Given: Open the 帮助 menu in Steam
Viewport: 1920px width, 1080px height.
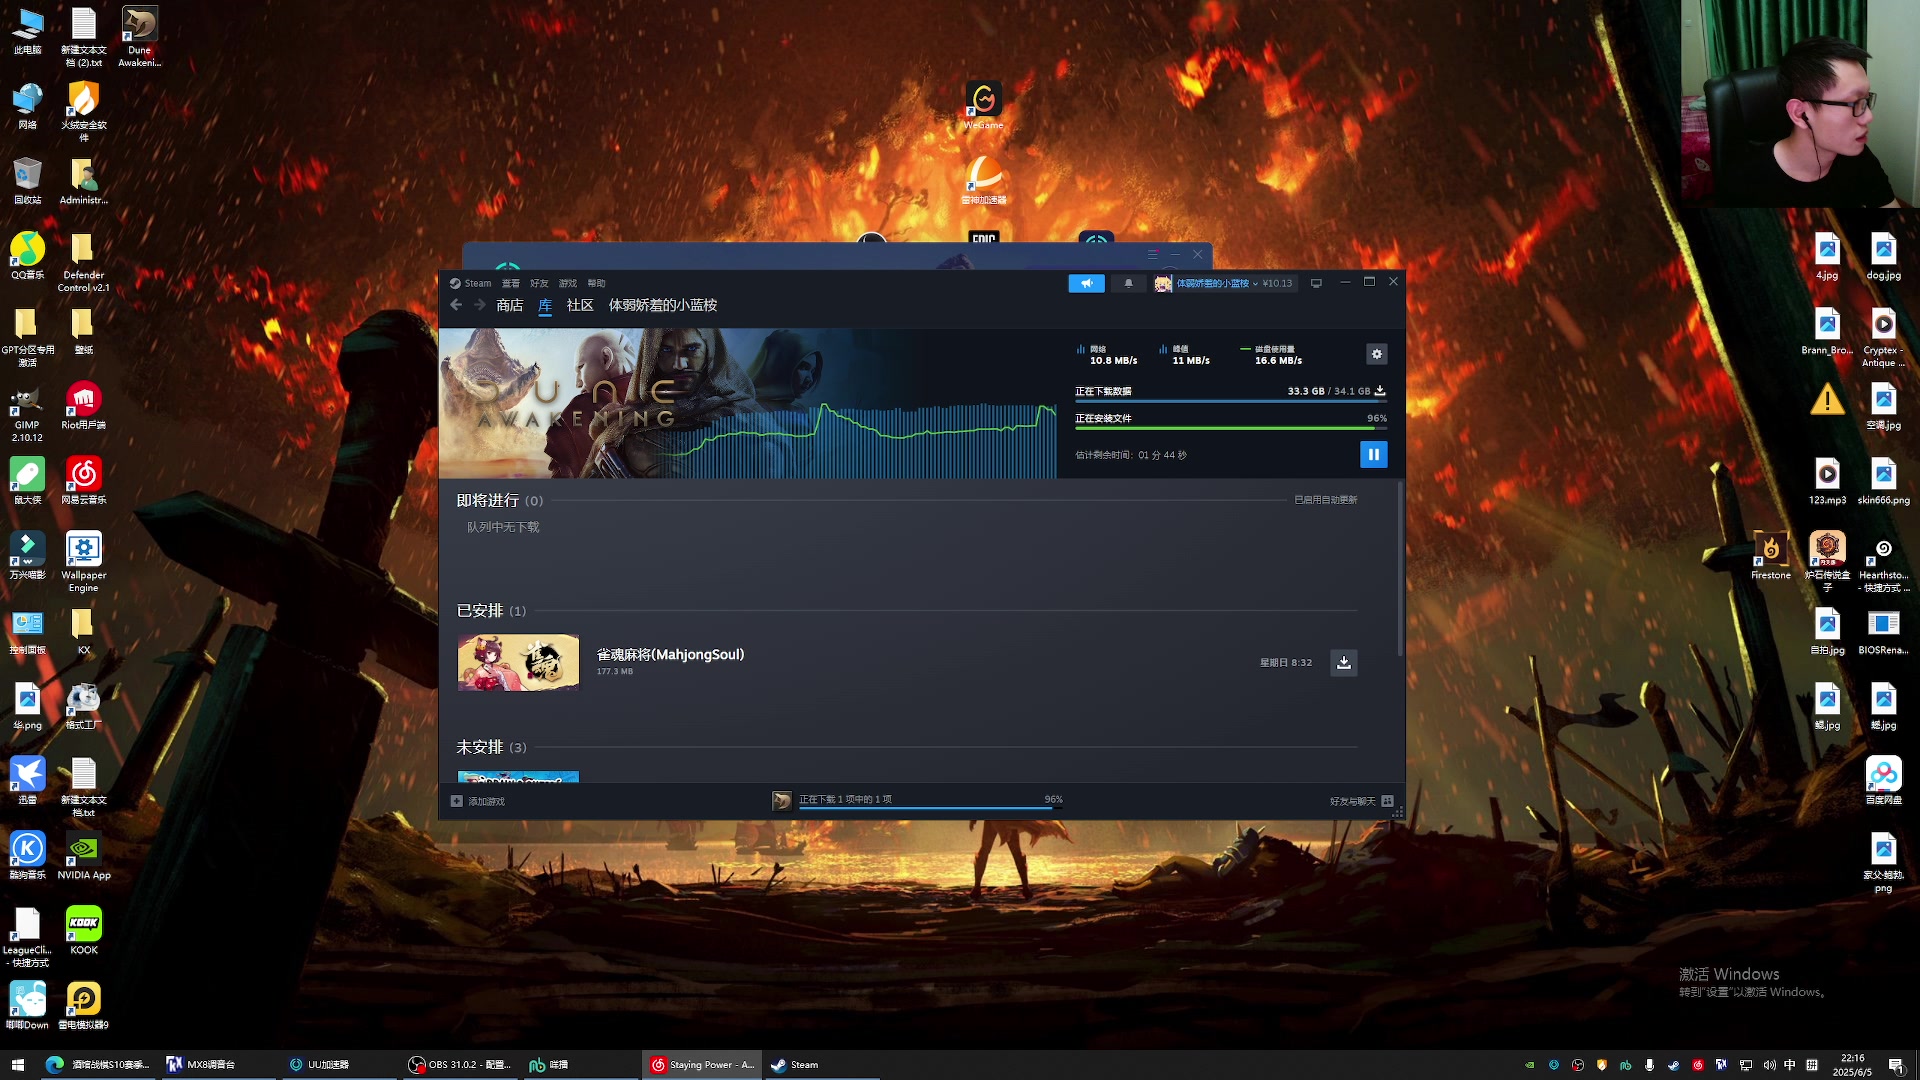Looking at the screenshot, I should click(x=597, y=283).
